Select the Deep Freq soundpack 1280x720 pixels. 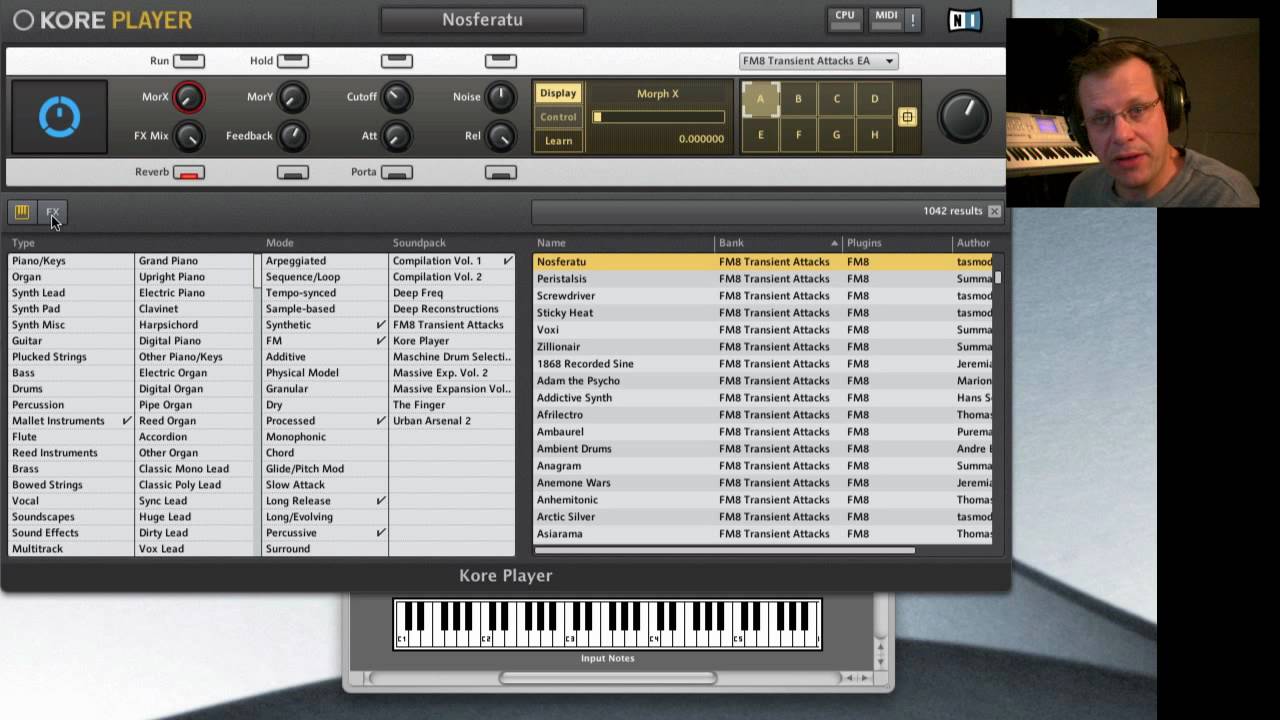coord(452,293)
